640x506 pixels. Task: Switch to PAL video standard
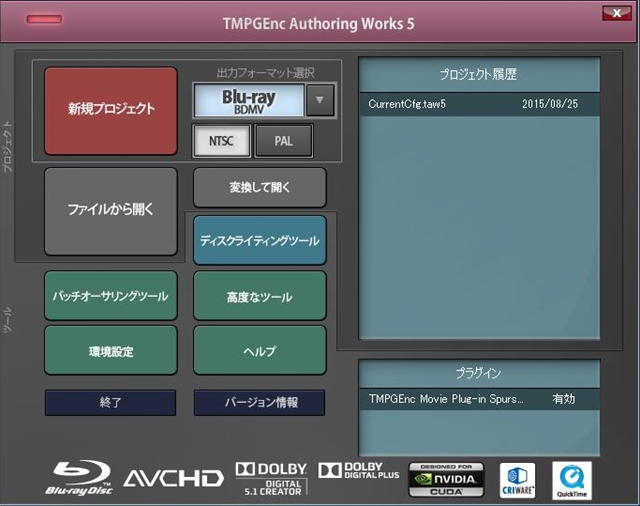click(284, 141)
